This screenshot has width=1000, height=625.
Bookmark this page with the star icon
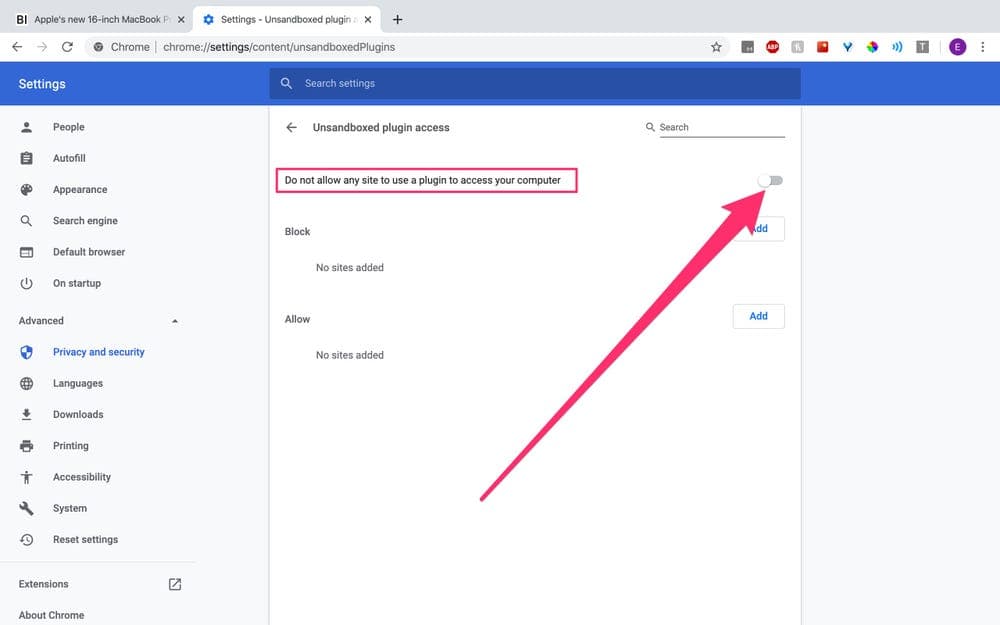point(716,47)
